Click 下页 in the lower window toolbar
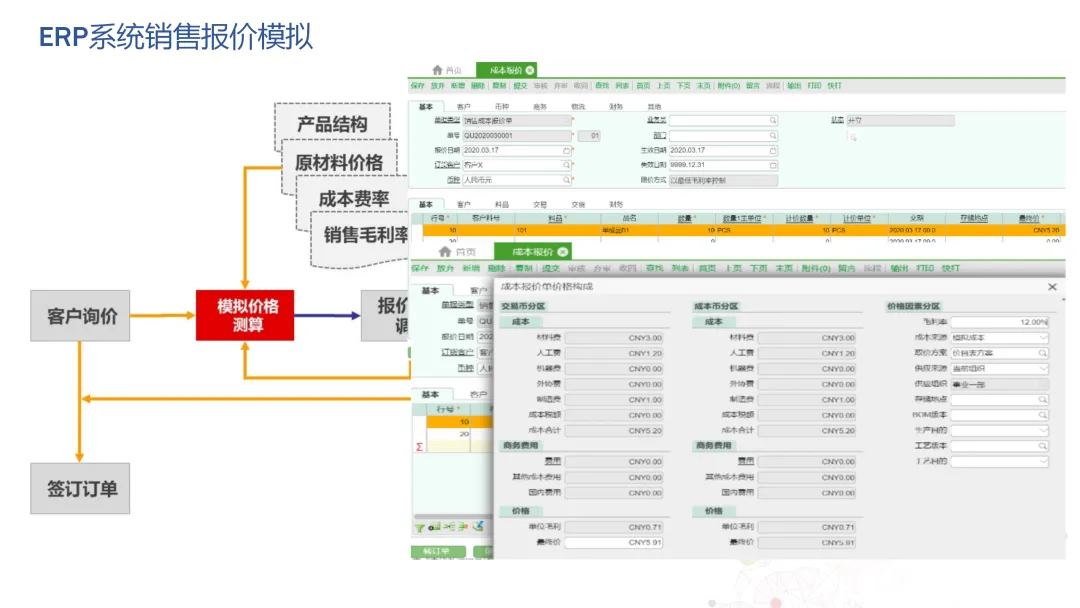 758,269
